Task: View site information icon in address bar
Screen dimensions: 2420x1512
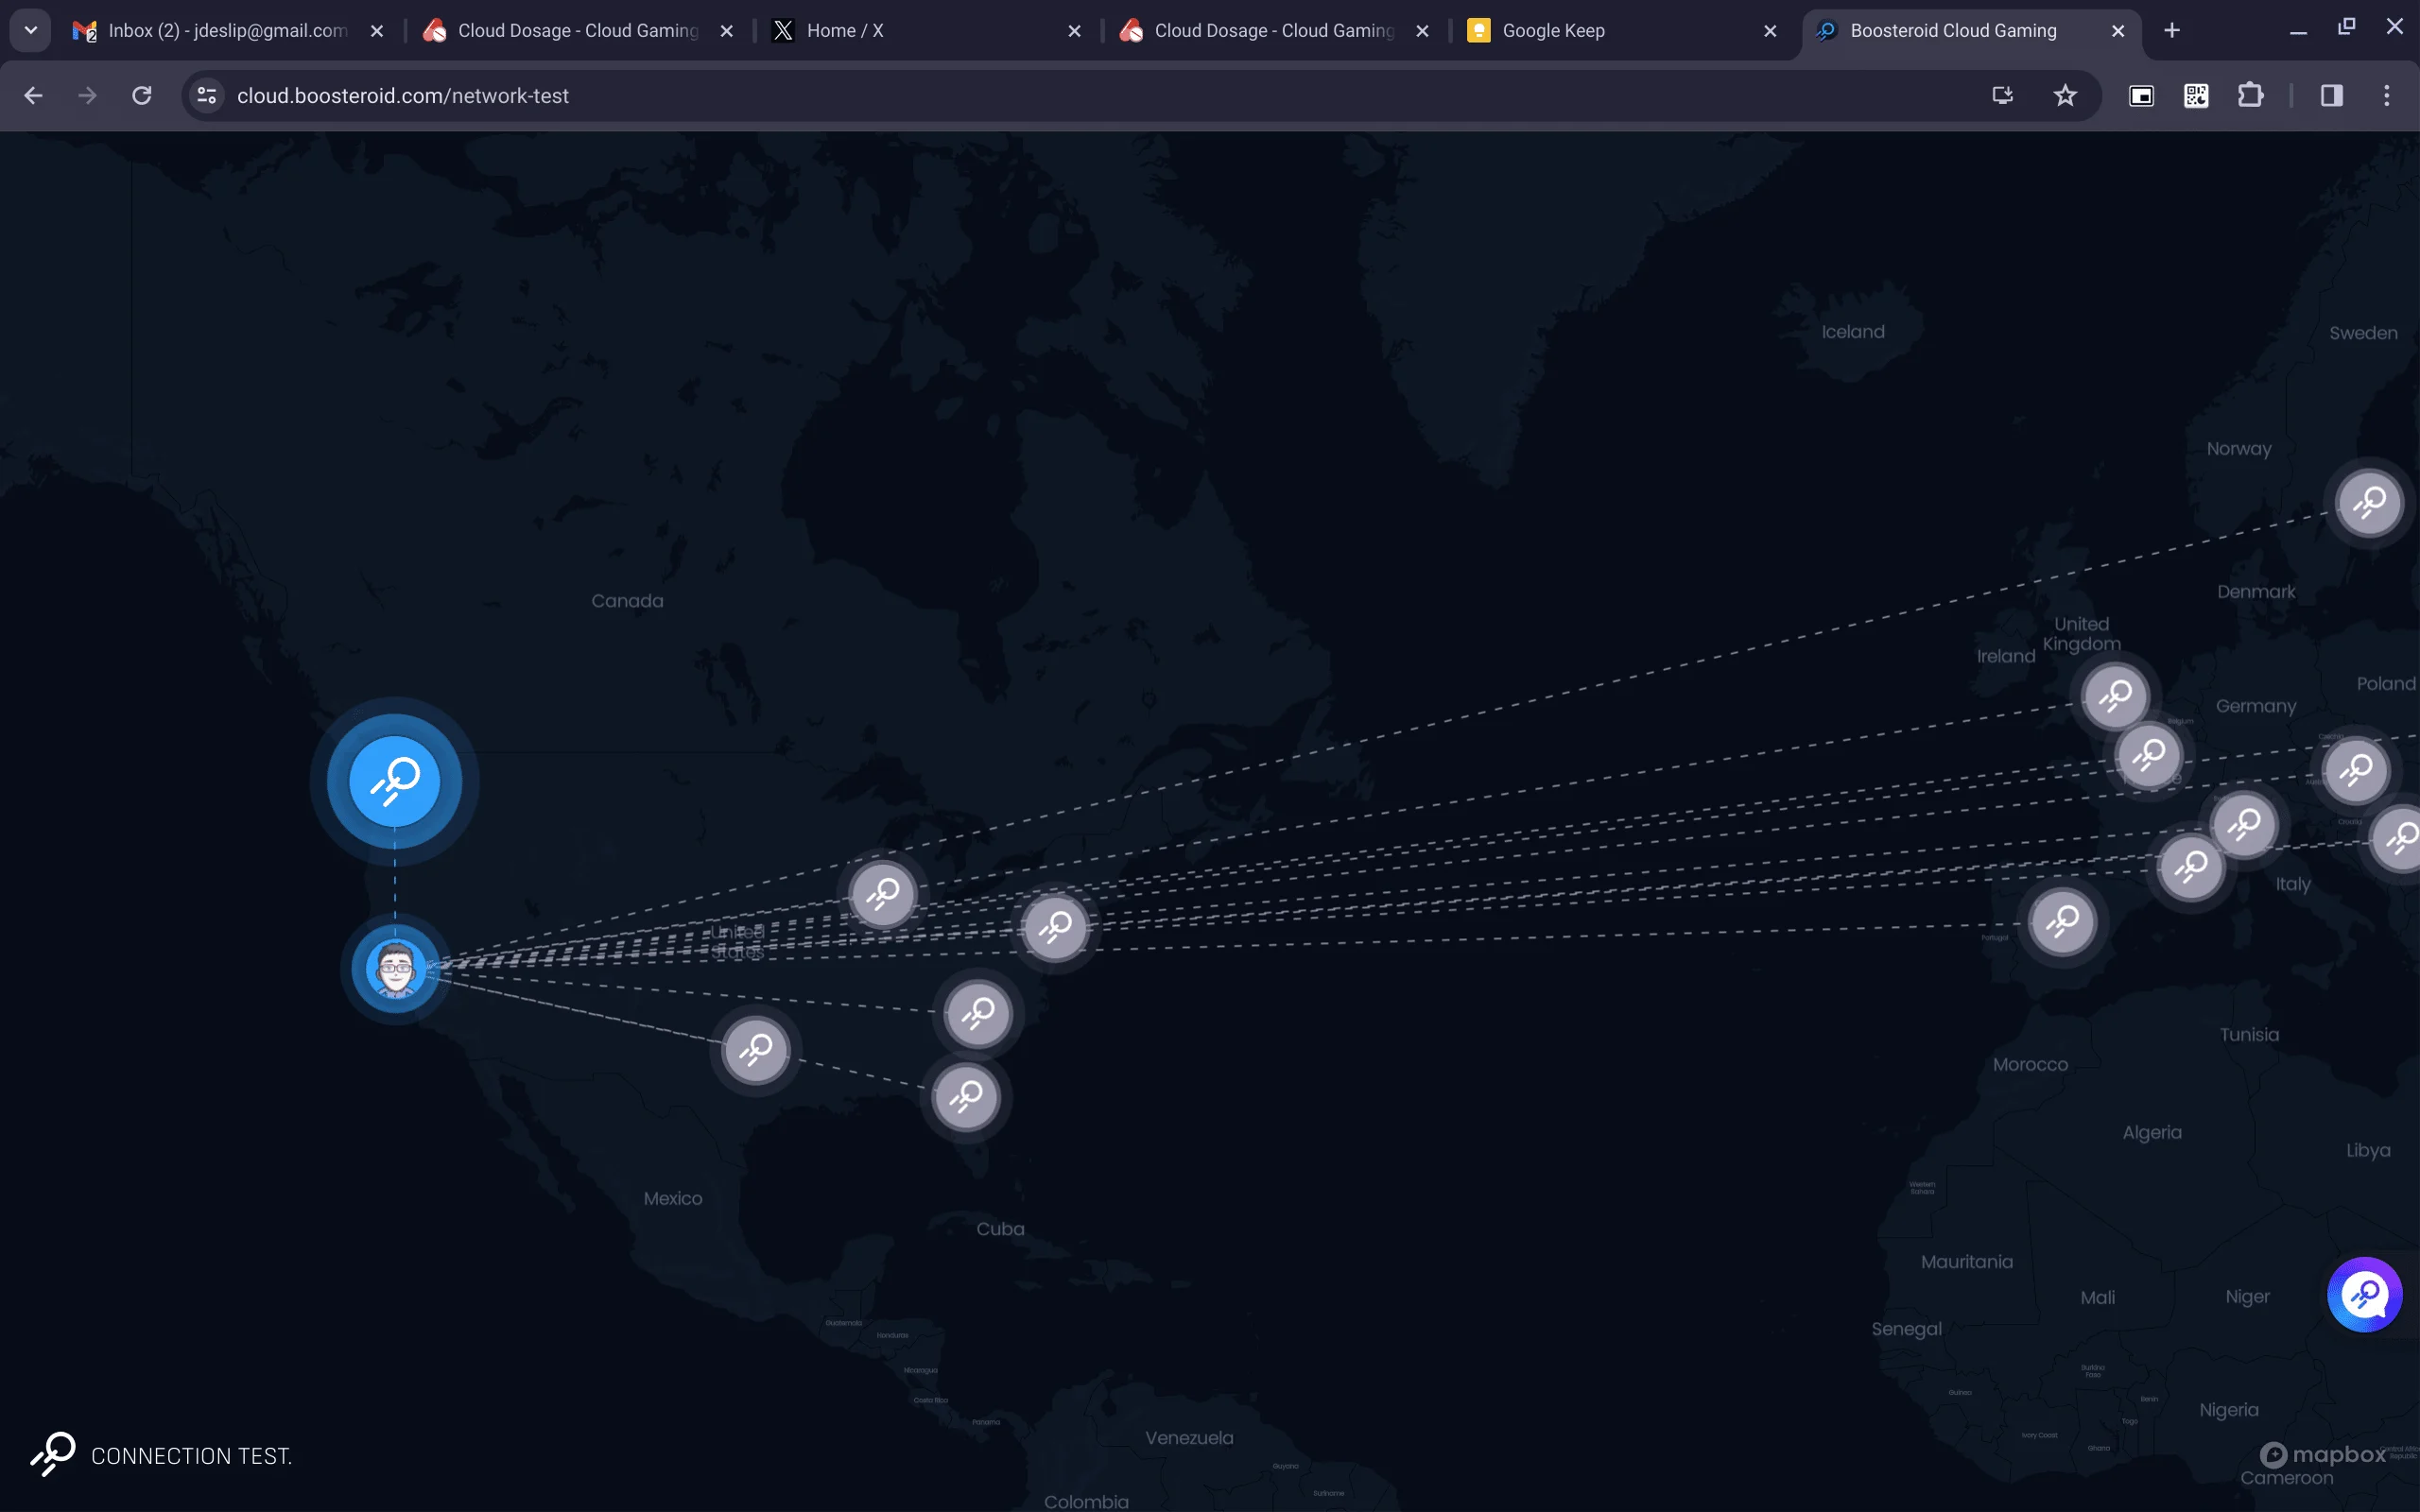Action: (x=207, y=95)
